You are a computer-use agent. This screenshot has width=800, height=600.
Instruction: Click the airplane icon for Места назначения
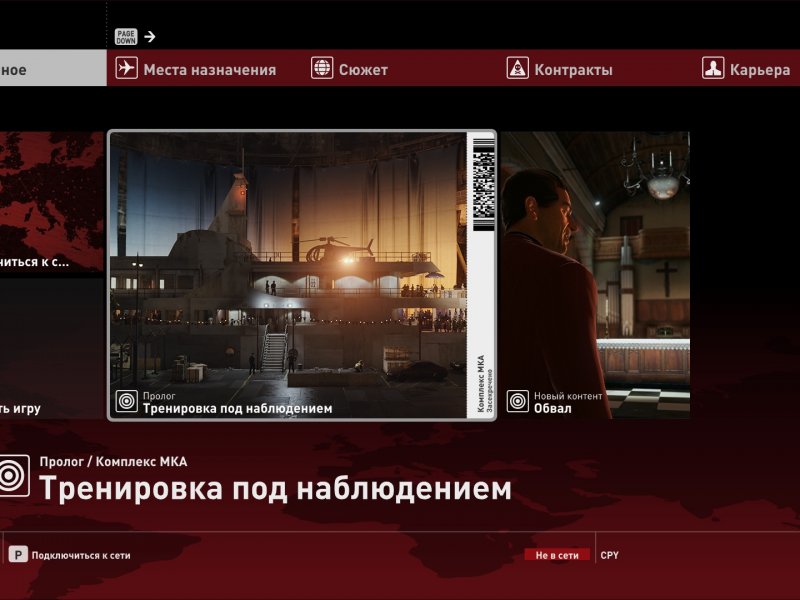(126, 68)
